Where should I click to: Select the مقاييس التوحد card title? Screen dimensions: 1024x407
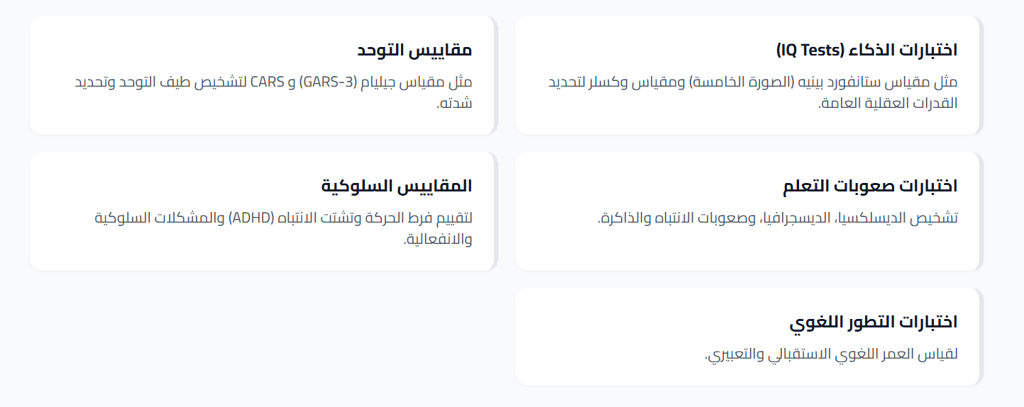coord(414,50)
